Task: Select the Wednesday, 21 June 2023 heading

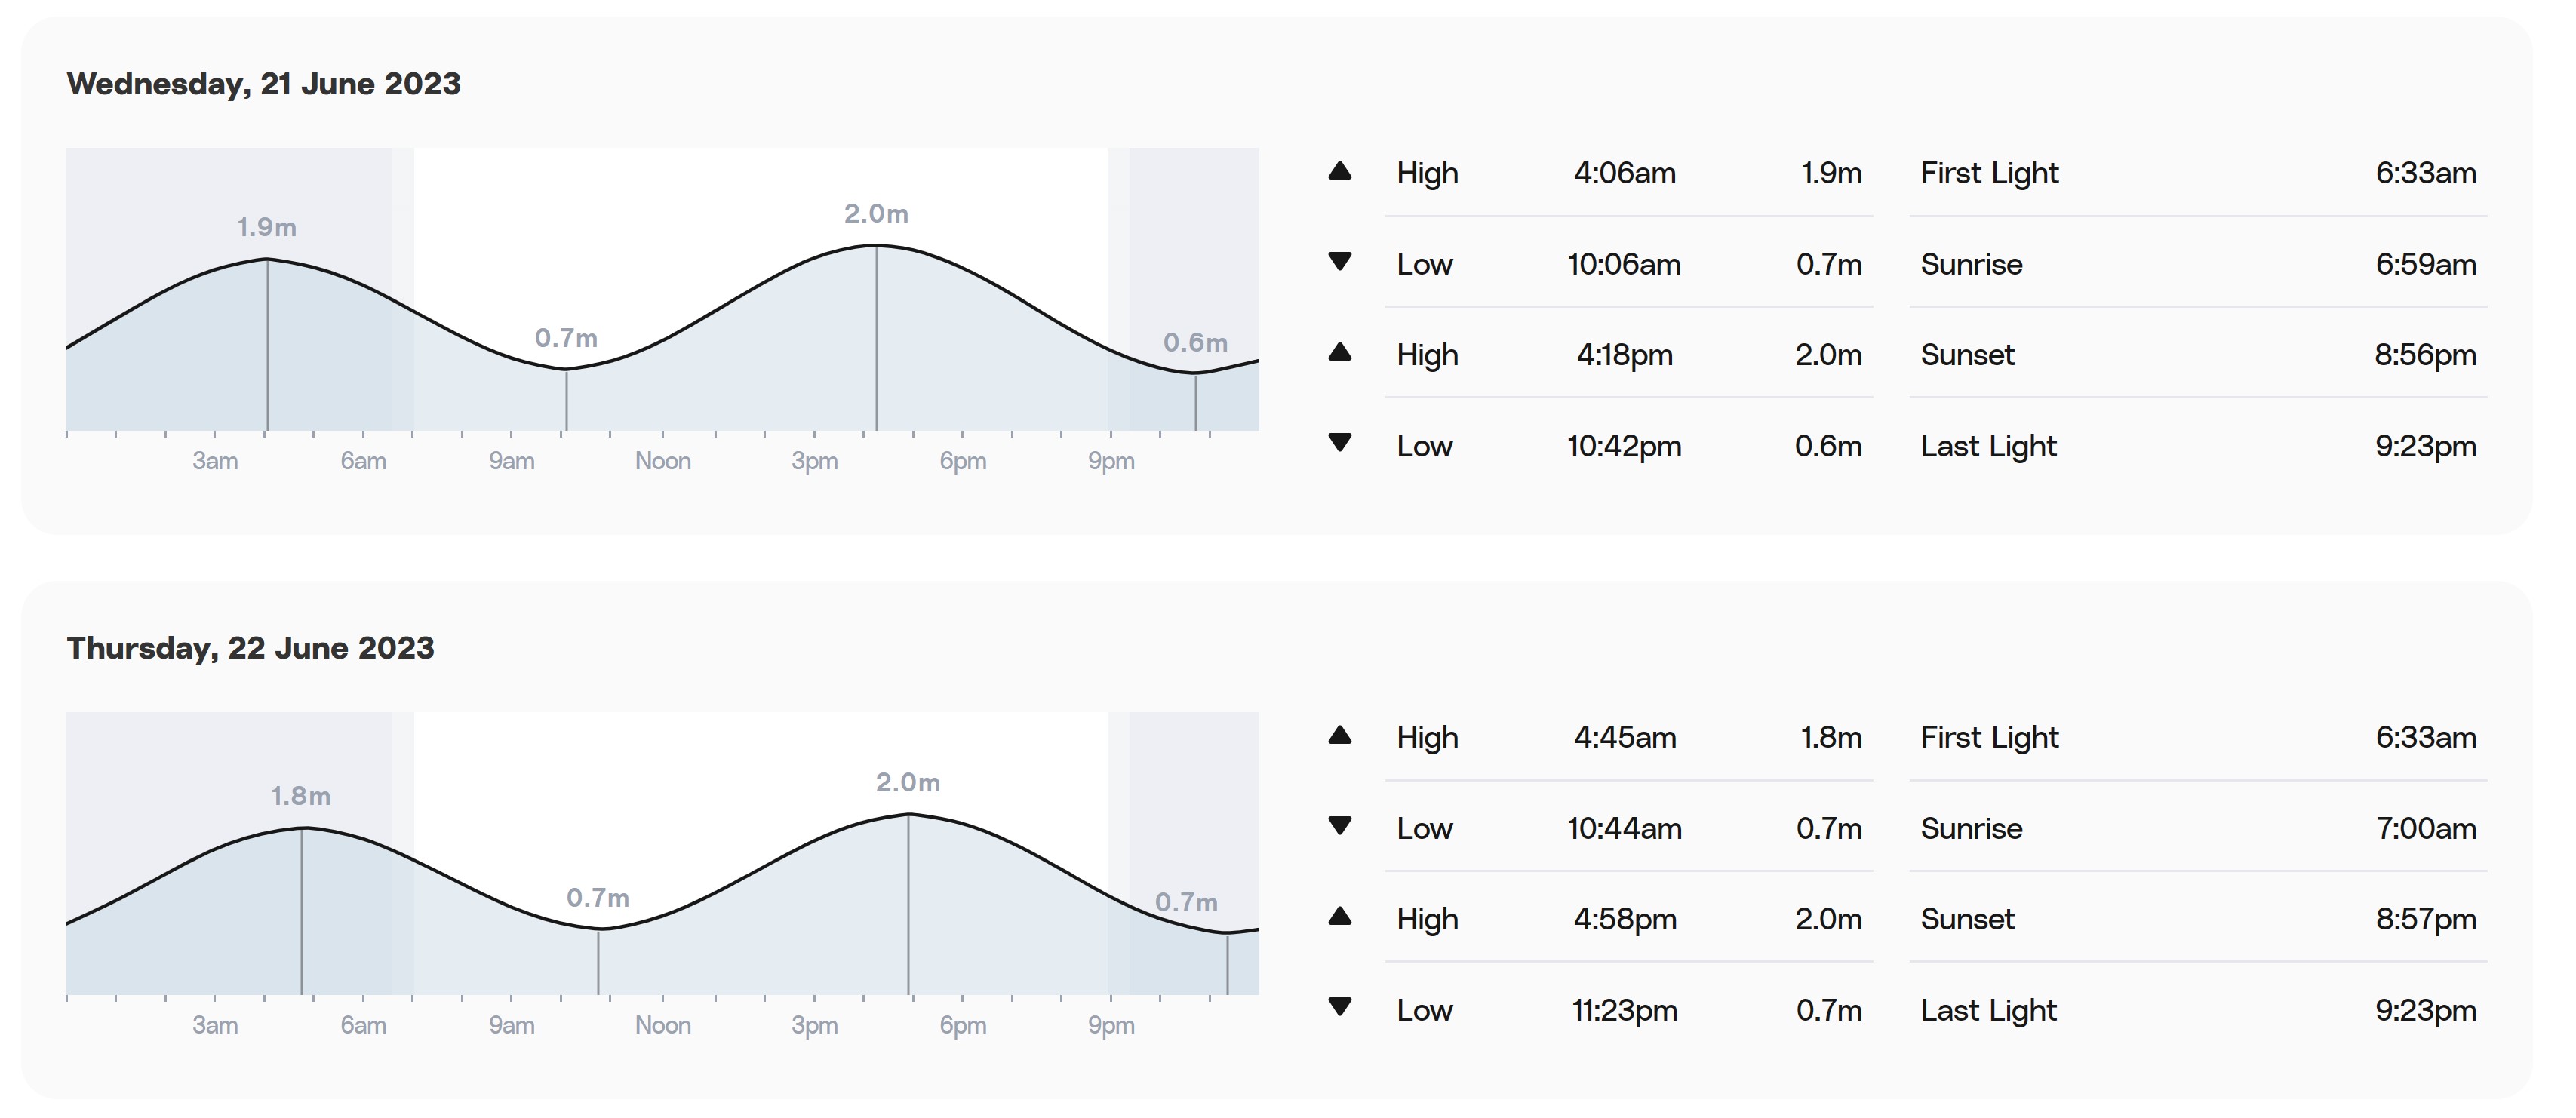Action: pos(264,84)
